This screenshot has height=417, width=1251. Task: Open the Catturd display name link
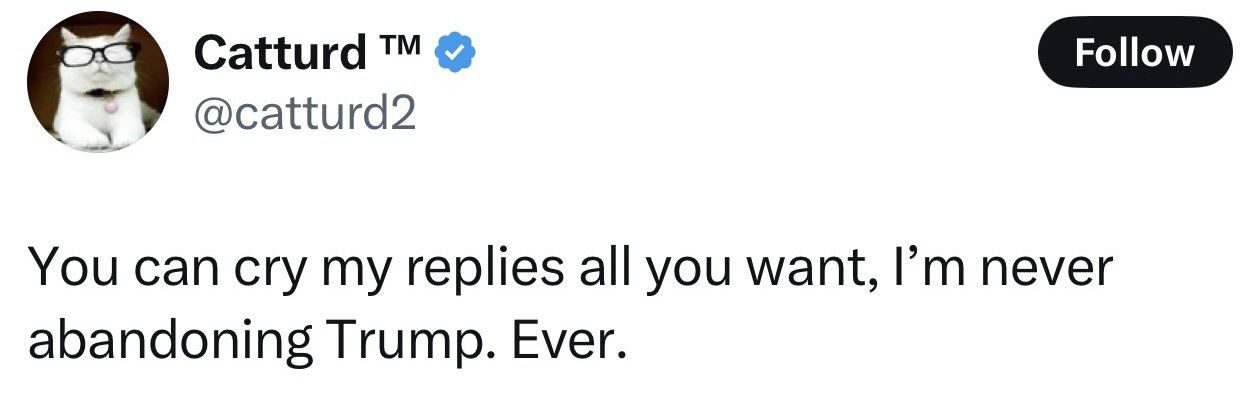coord(281,53)
